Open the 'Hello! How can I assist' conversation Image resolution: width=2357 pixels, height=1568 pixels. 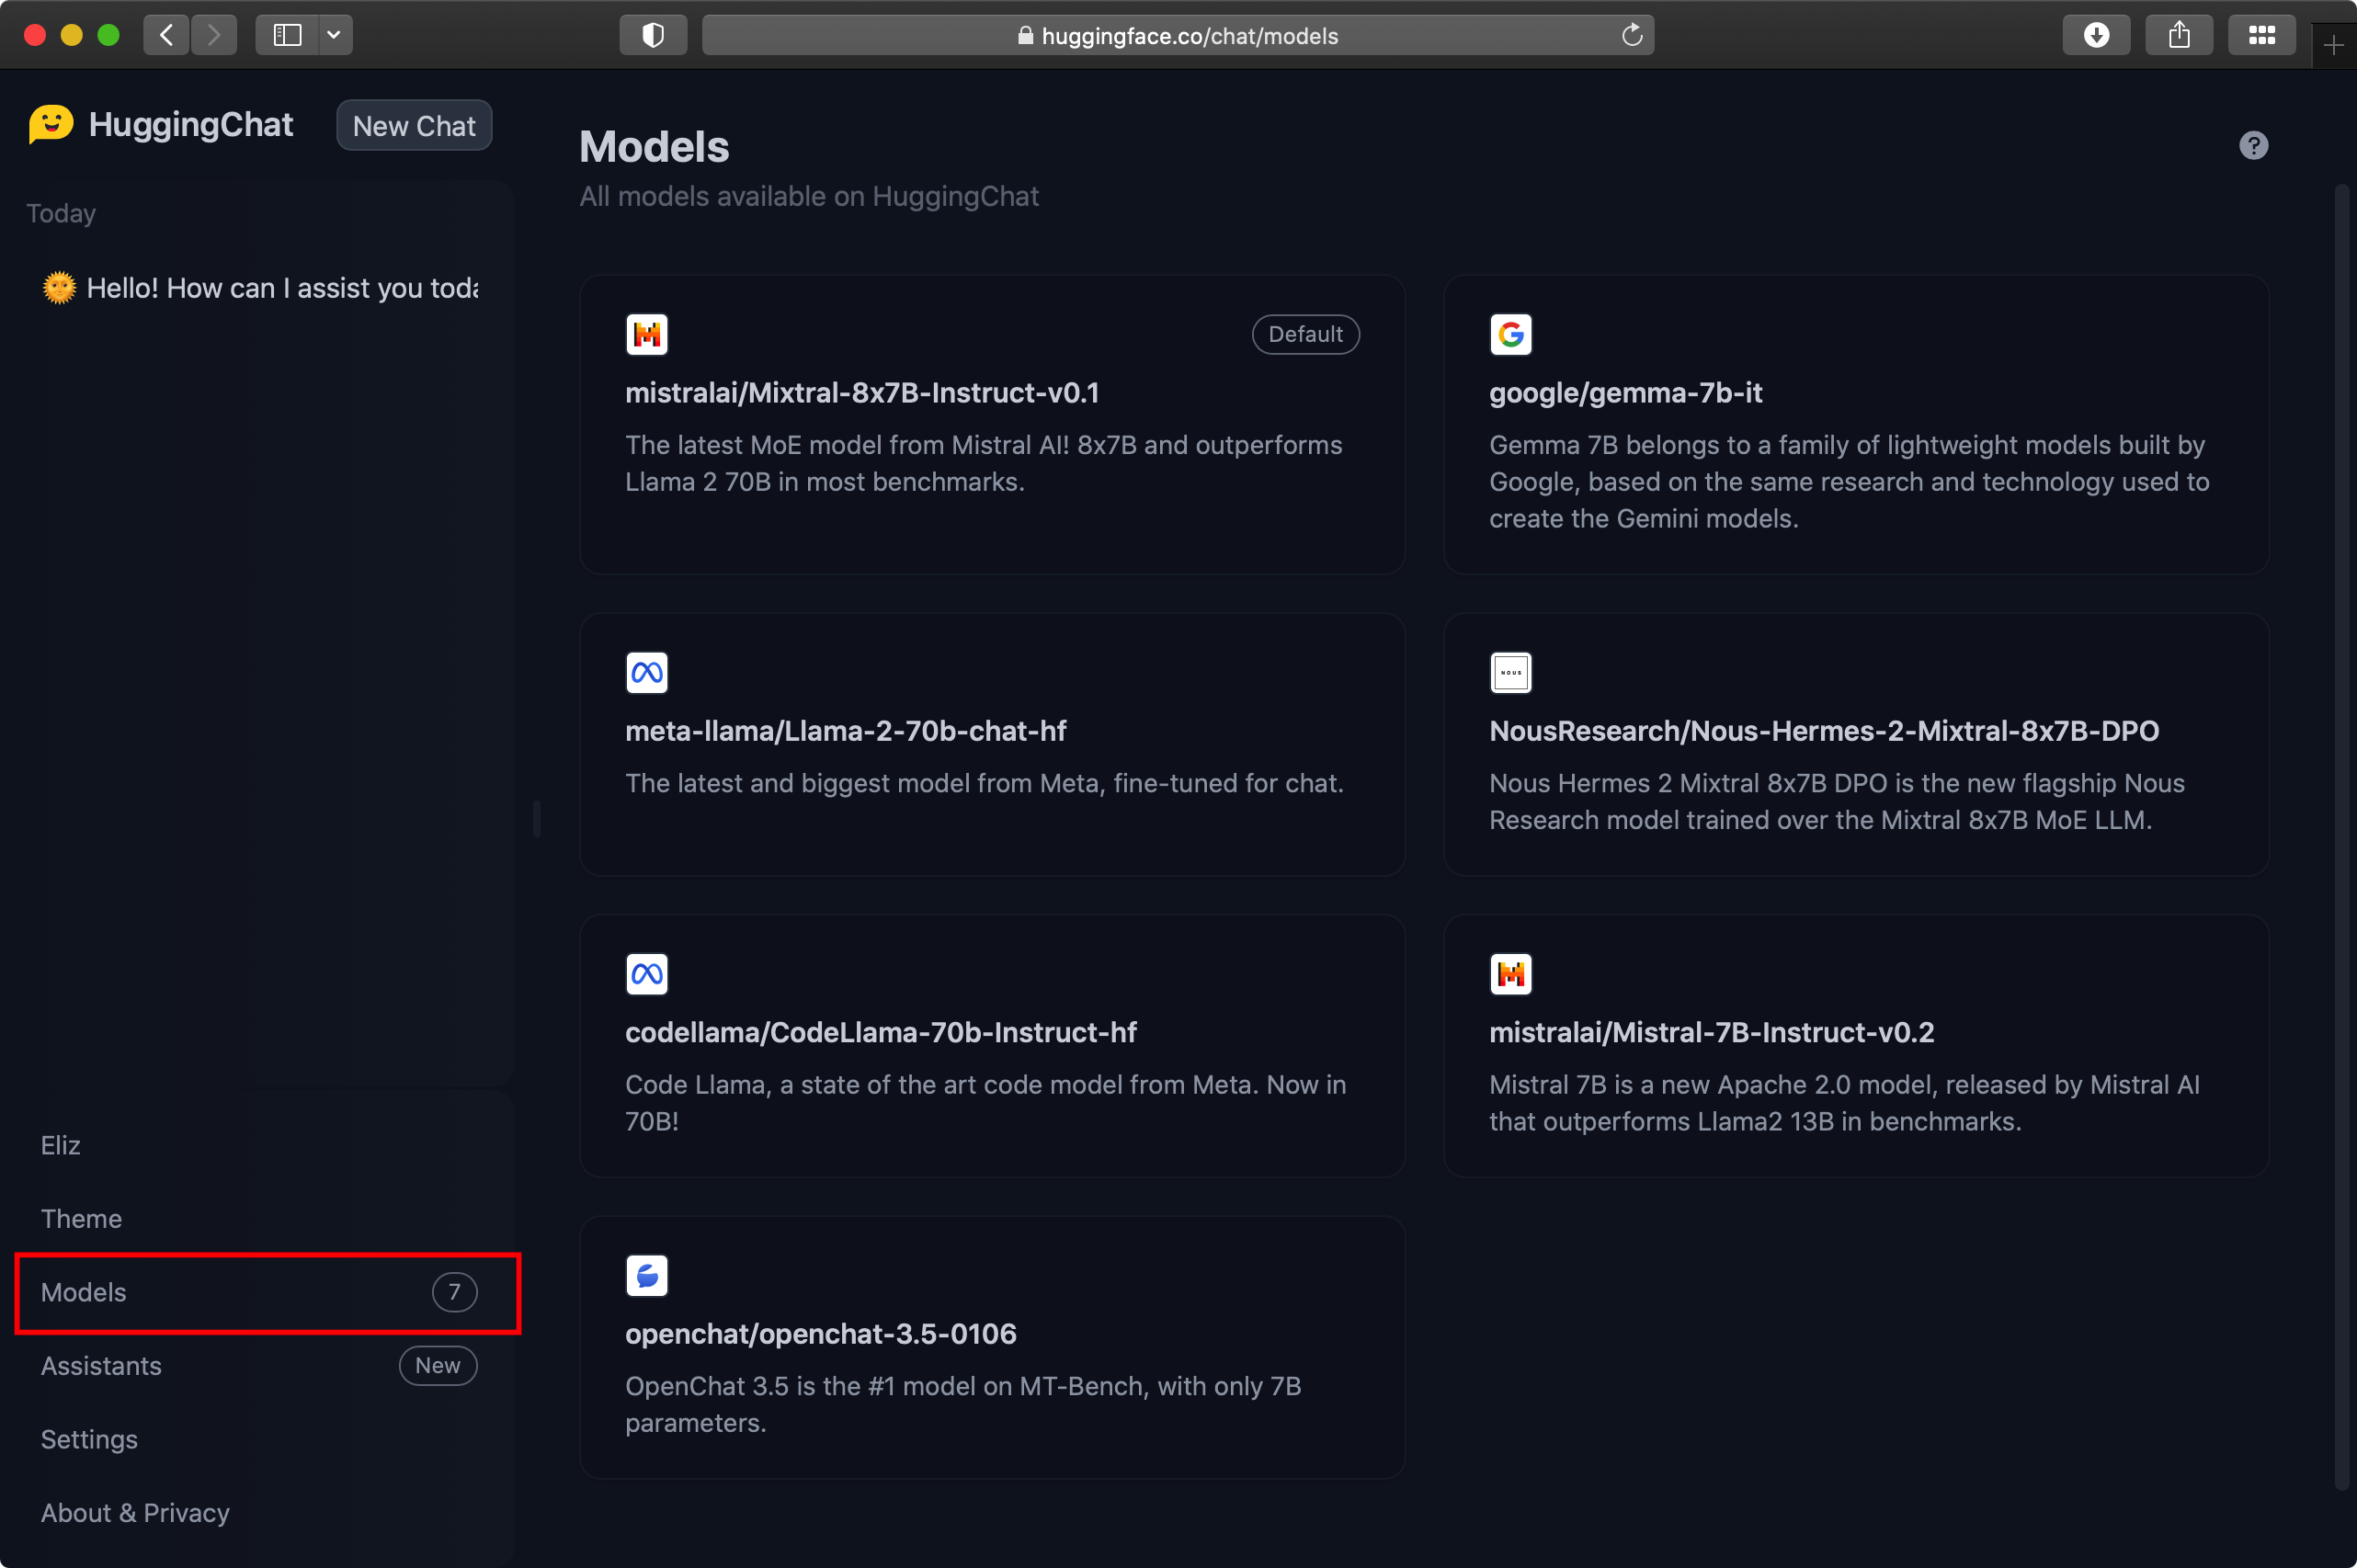coord(258,288)
